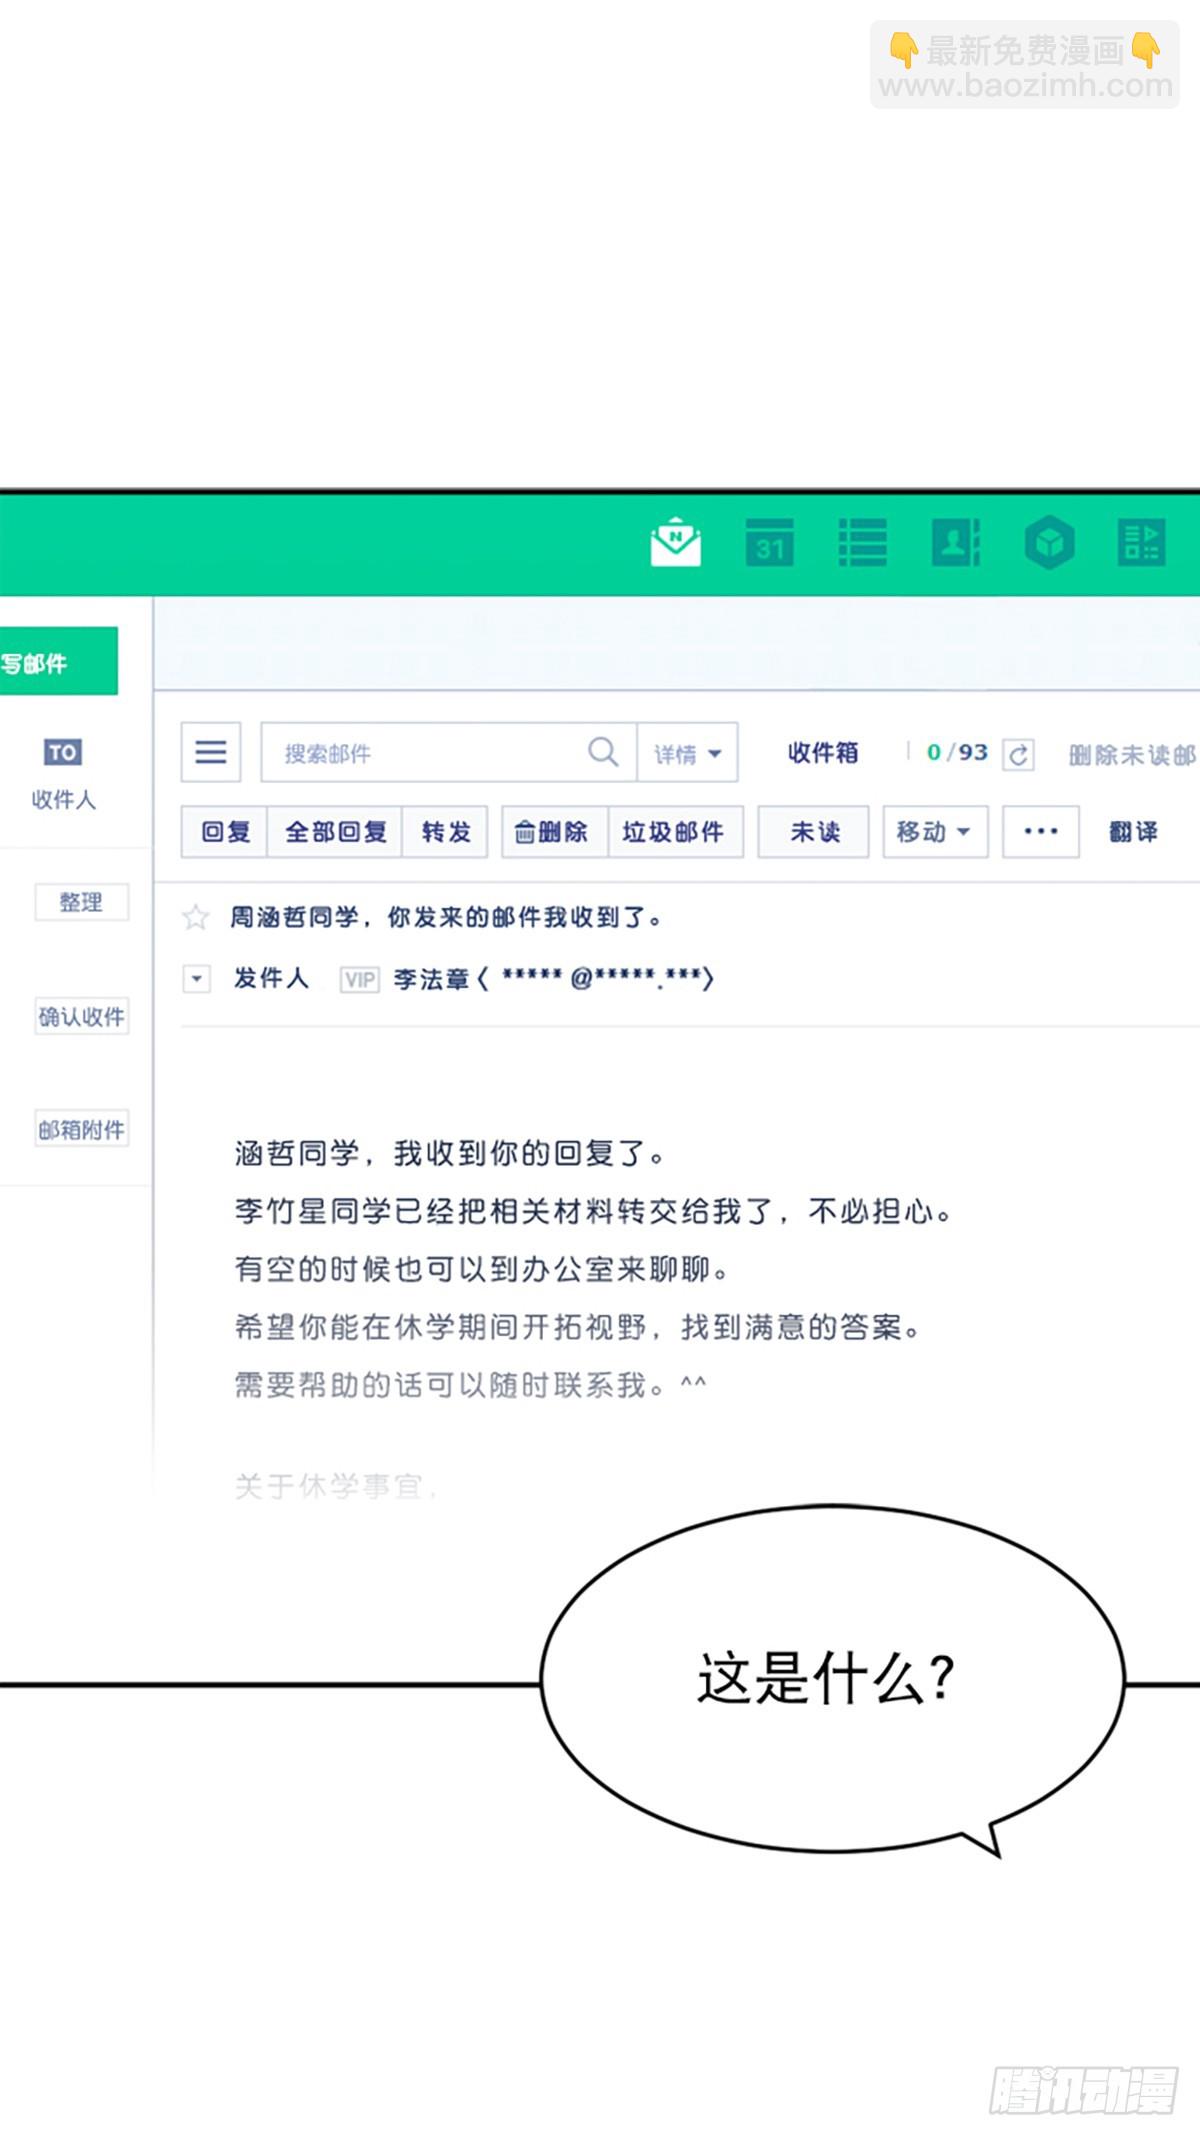Open the 邮箱附件 sidebar item

pyautogui.click(x=81, y=1130)
